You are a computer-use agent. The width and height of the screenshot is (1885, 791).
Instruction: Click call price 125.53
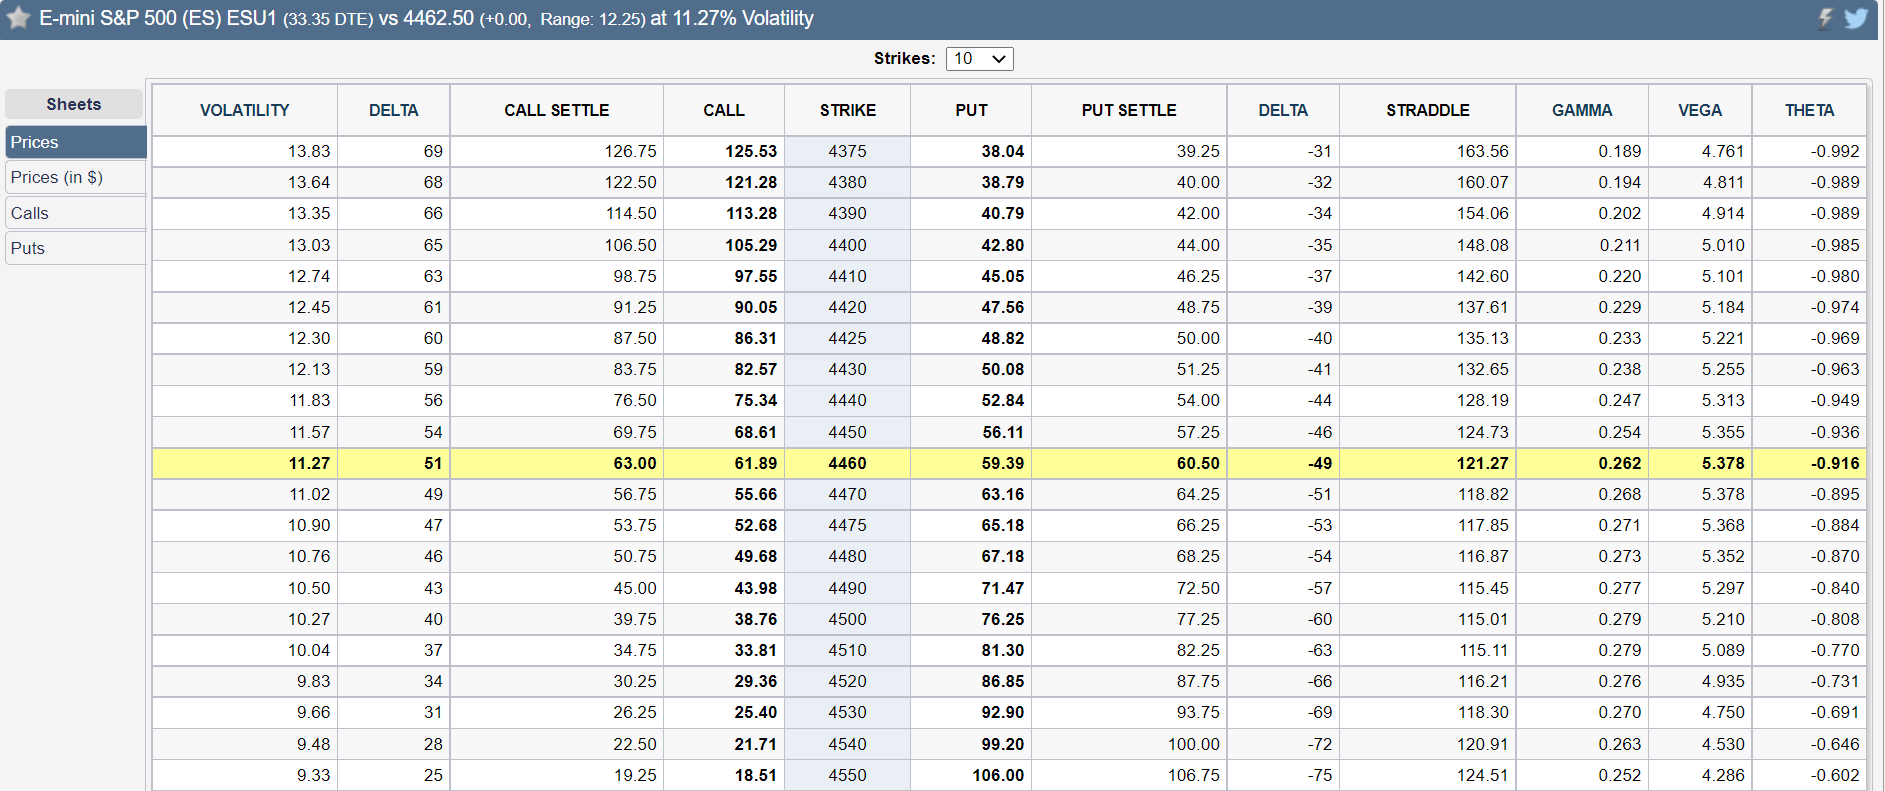(751, 151)
